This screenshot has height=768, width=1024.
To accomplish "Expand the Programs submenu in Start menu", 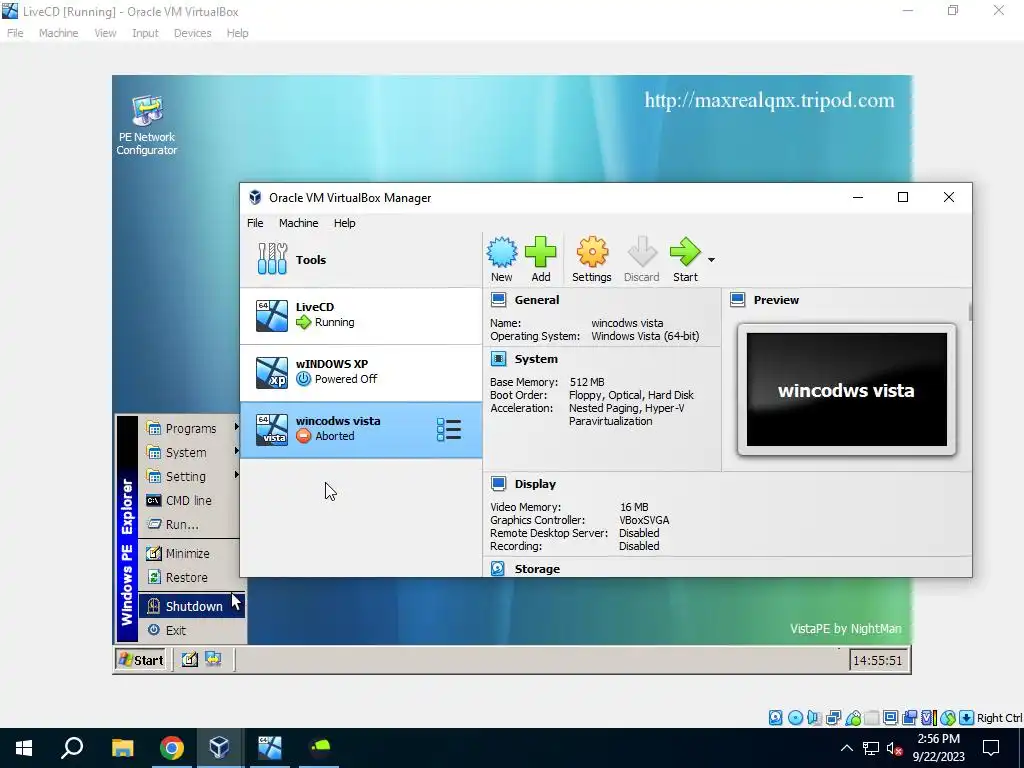I will pyautogui.click(x=190, y=428).
